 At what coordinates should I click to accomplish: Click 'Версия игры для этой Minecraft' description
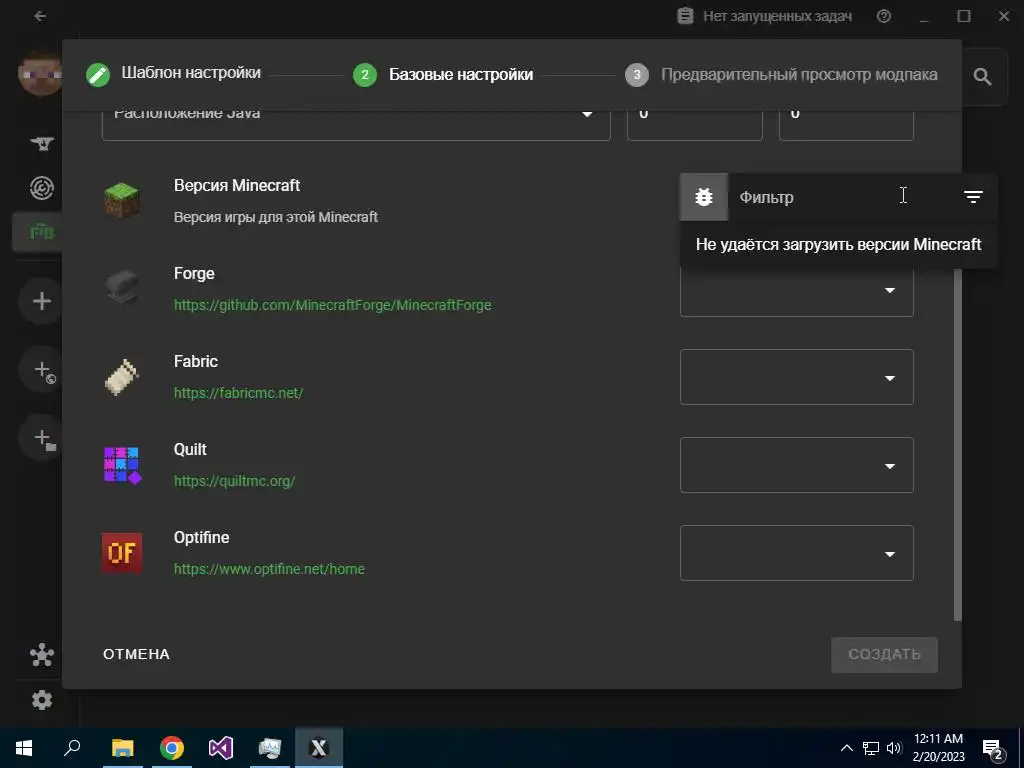pyautogui.click(x=276, y=217)
